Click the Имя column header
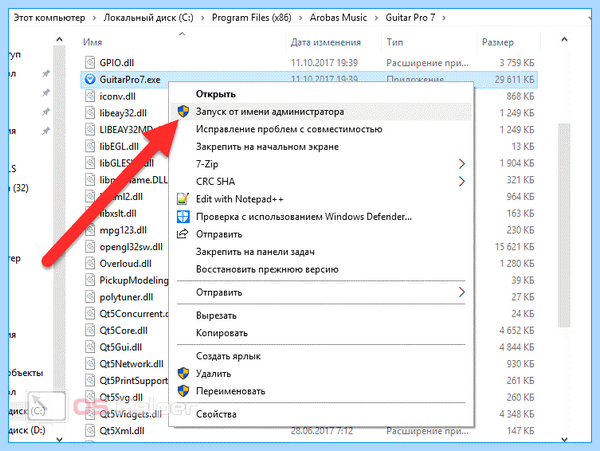The image size is (600, 451). [x=93, y=42]
